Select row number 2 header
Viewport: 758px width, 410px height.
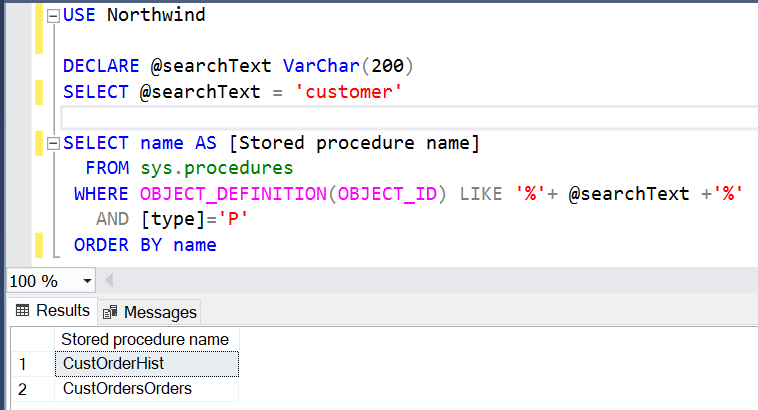coord(33,389)
